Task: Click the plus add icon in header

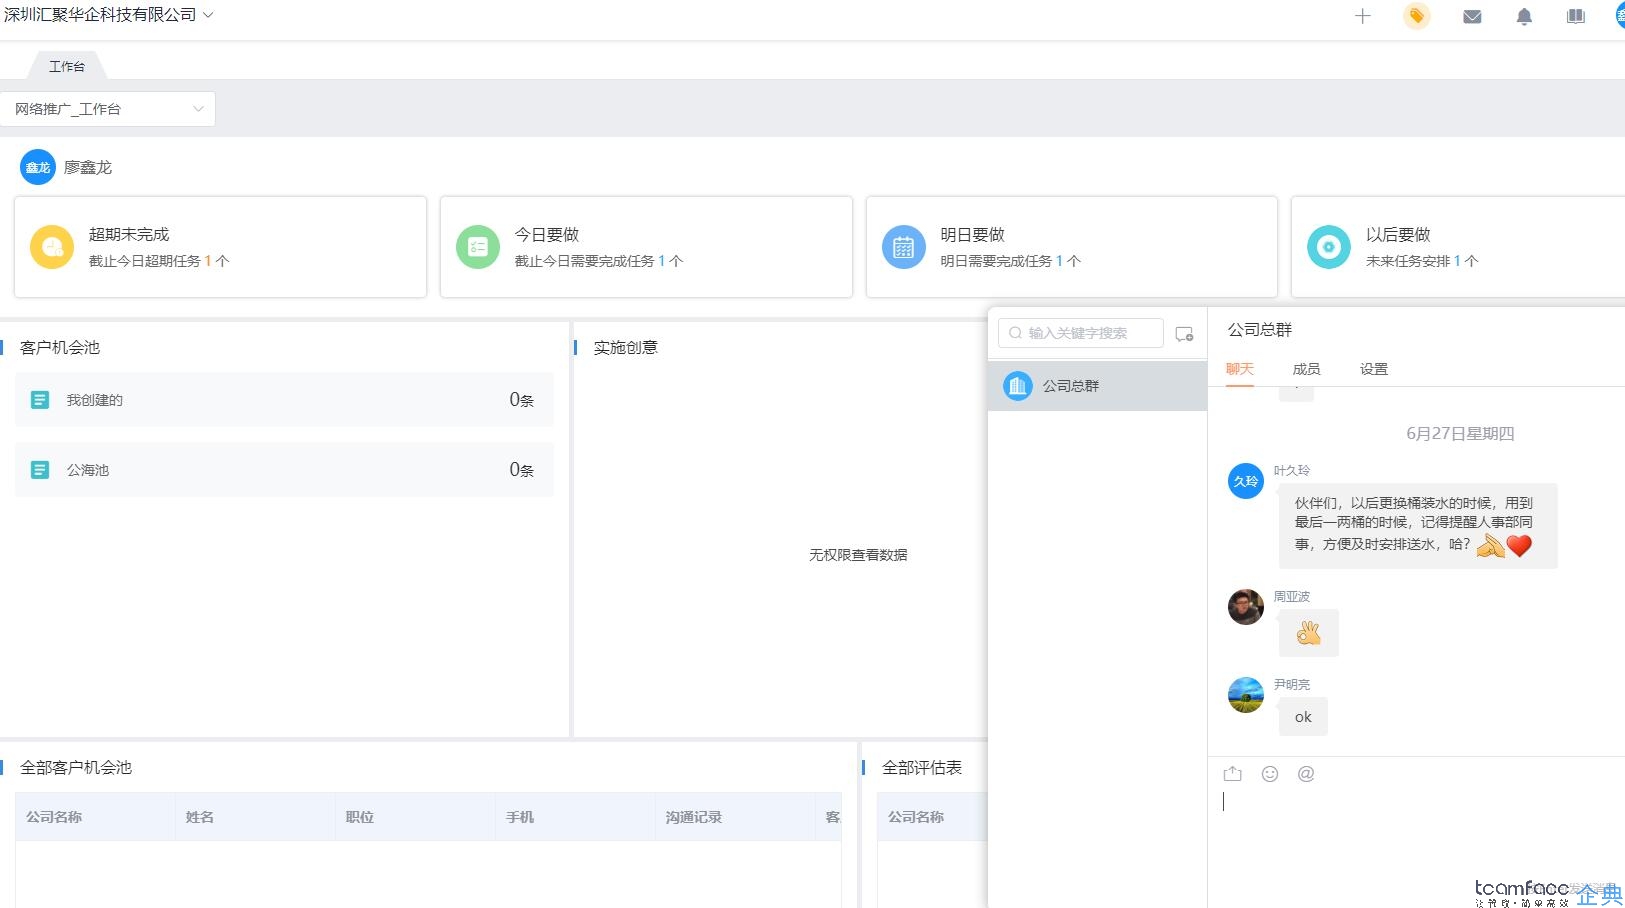Action: tap(1362, 16)
